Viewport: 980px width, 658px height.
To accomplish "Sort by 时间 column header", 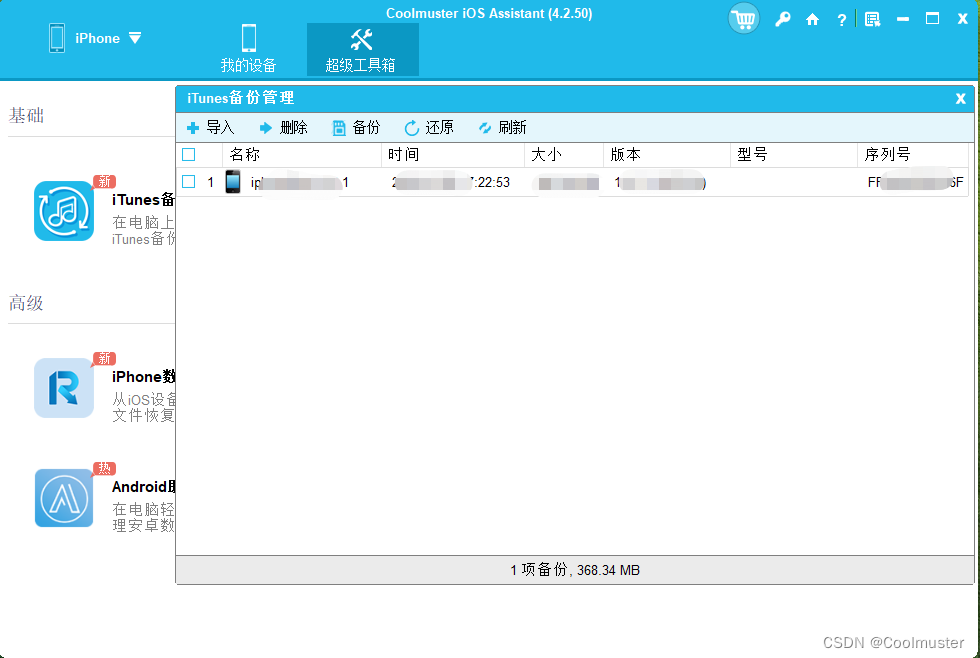I will coord(452,154).
